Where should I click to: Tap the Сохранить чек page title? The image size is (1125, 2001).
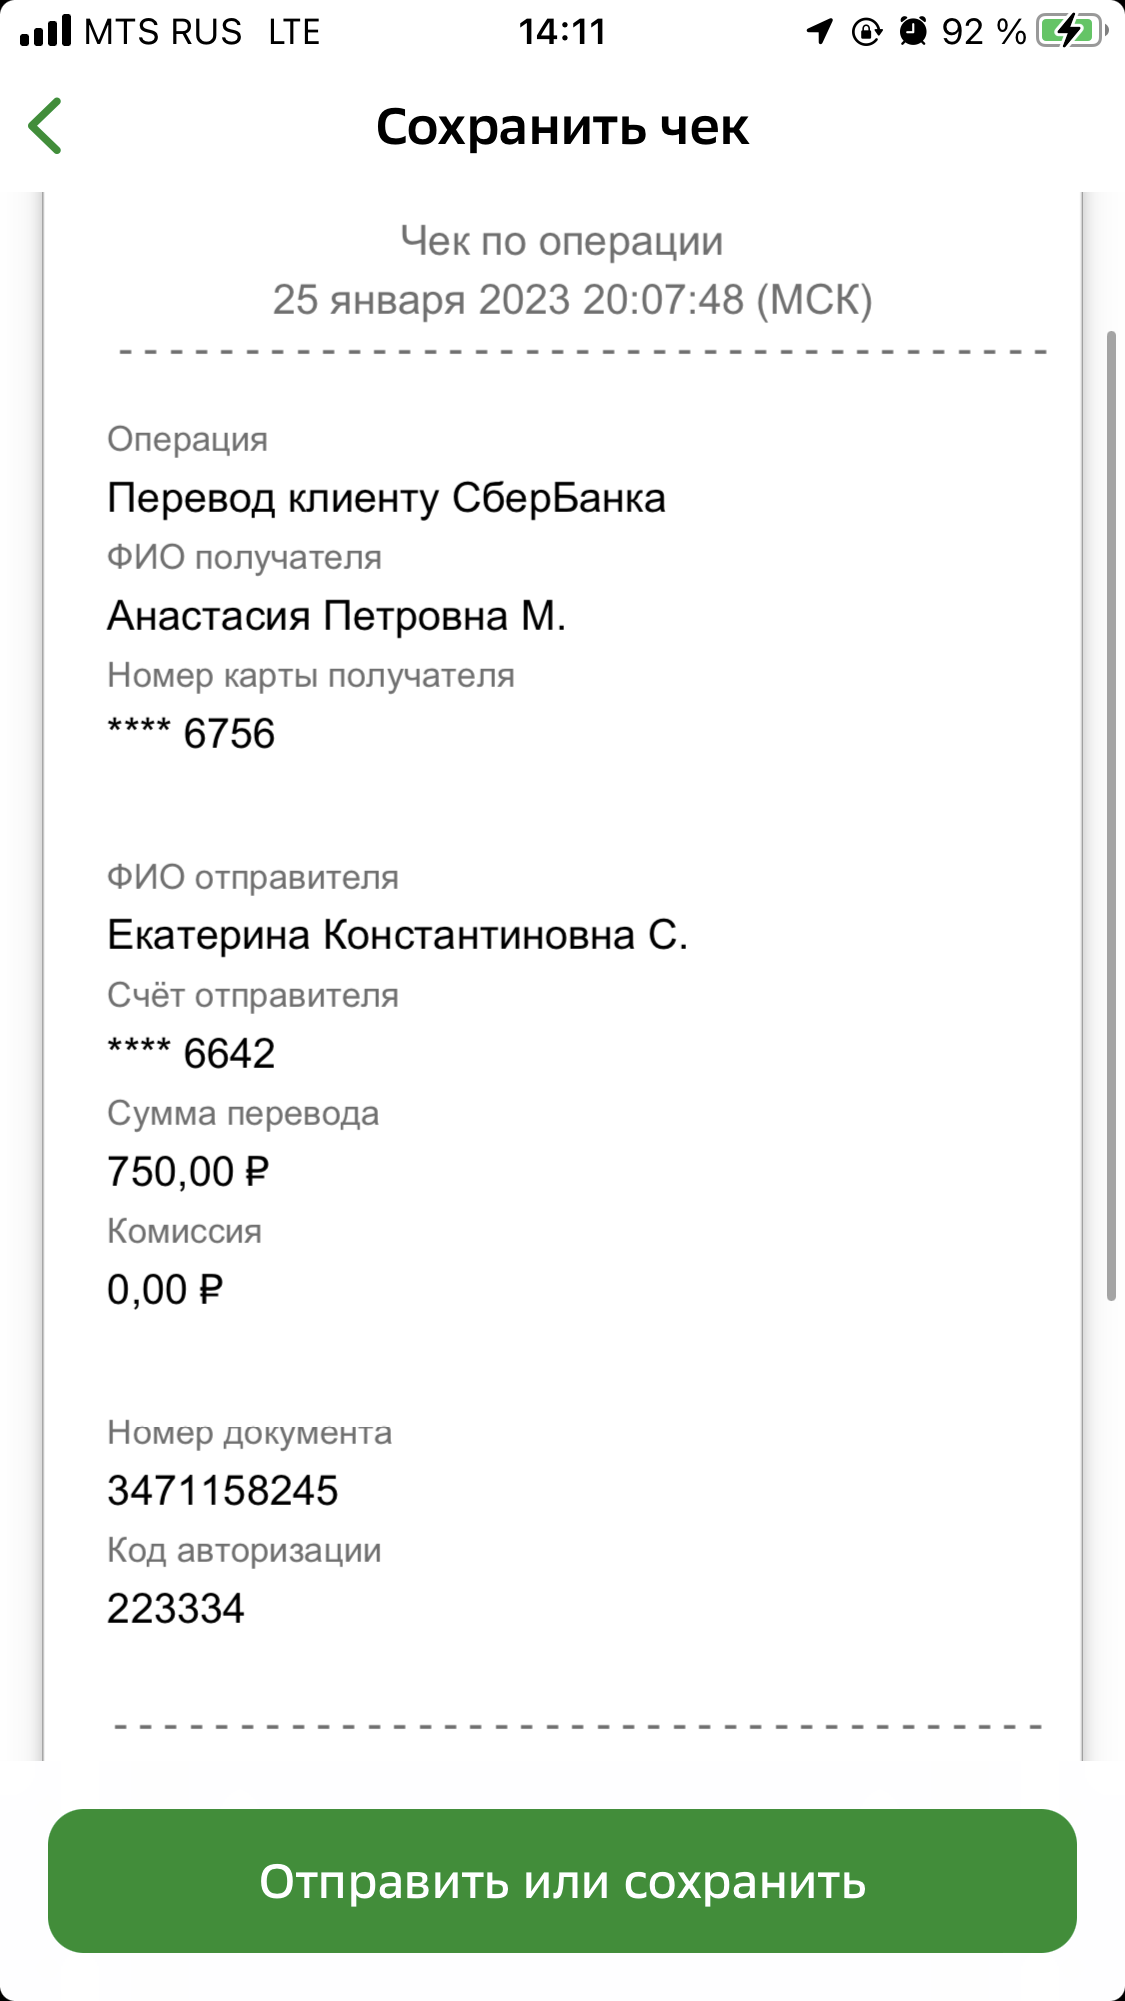click(x=562, y=127)
